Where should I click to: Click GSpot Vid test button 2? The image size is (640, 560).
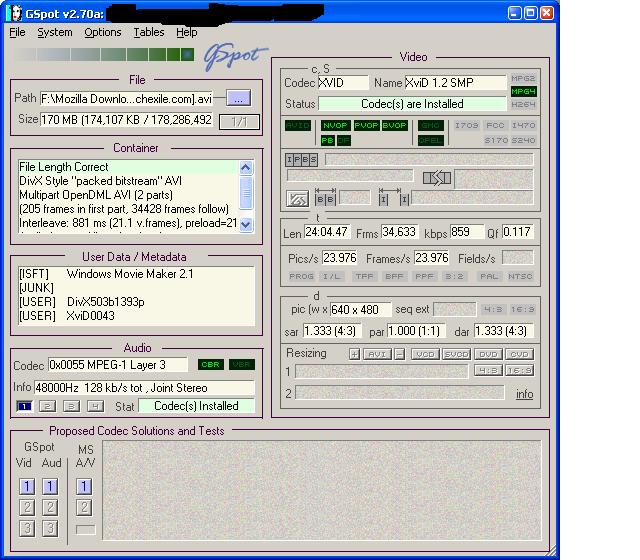pyautogui.click(x=27, y=507)
